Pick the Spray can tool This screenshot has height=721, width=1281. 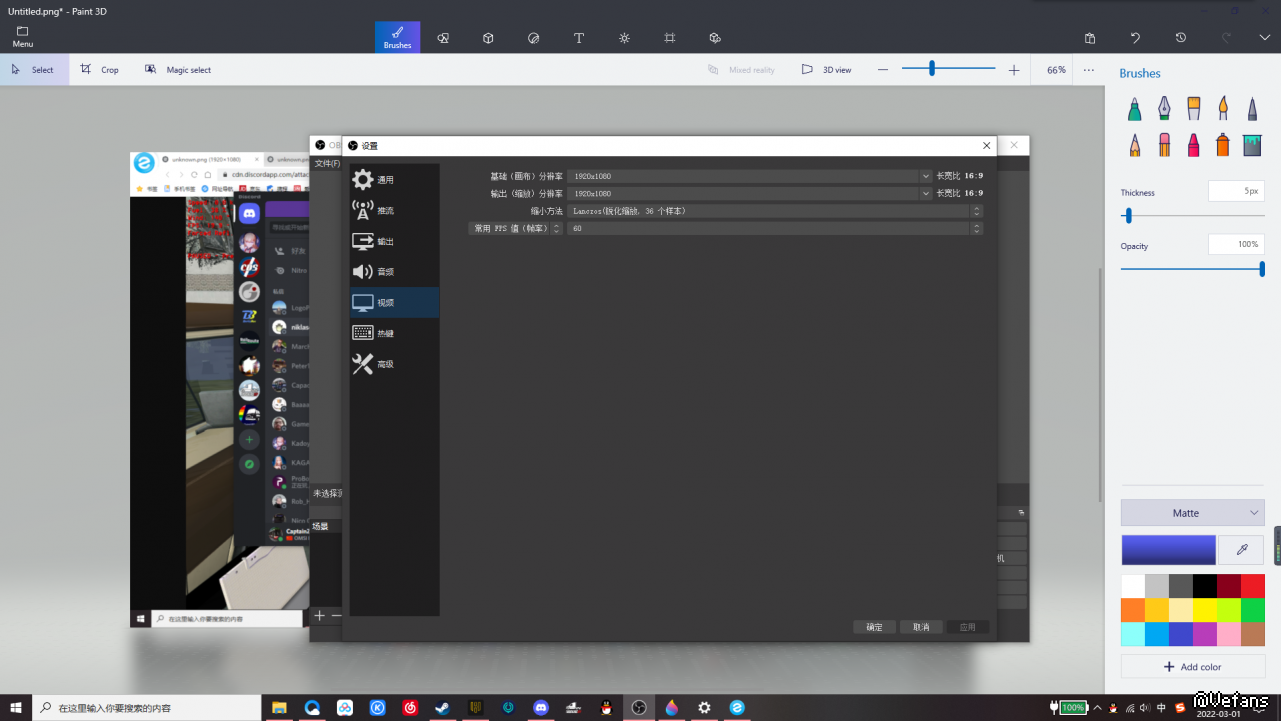pyautogui.click(x=1222, y=145)
